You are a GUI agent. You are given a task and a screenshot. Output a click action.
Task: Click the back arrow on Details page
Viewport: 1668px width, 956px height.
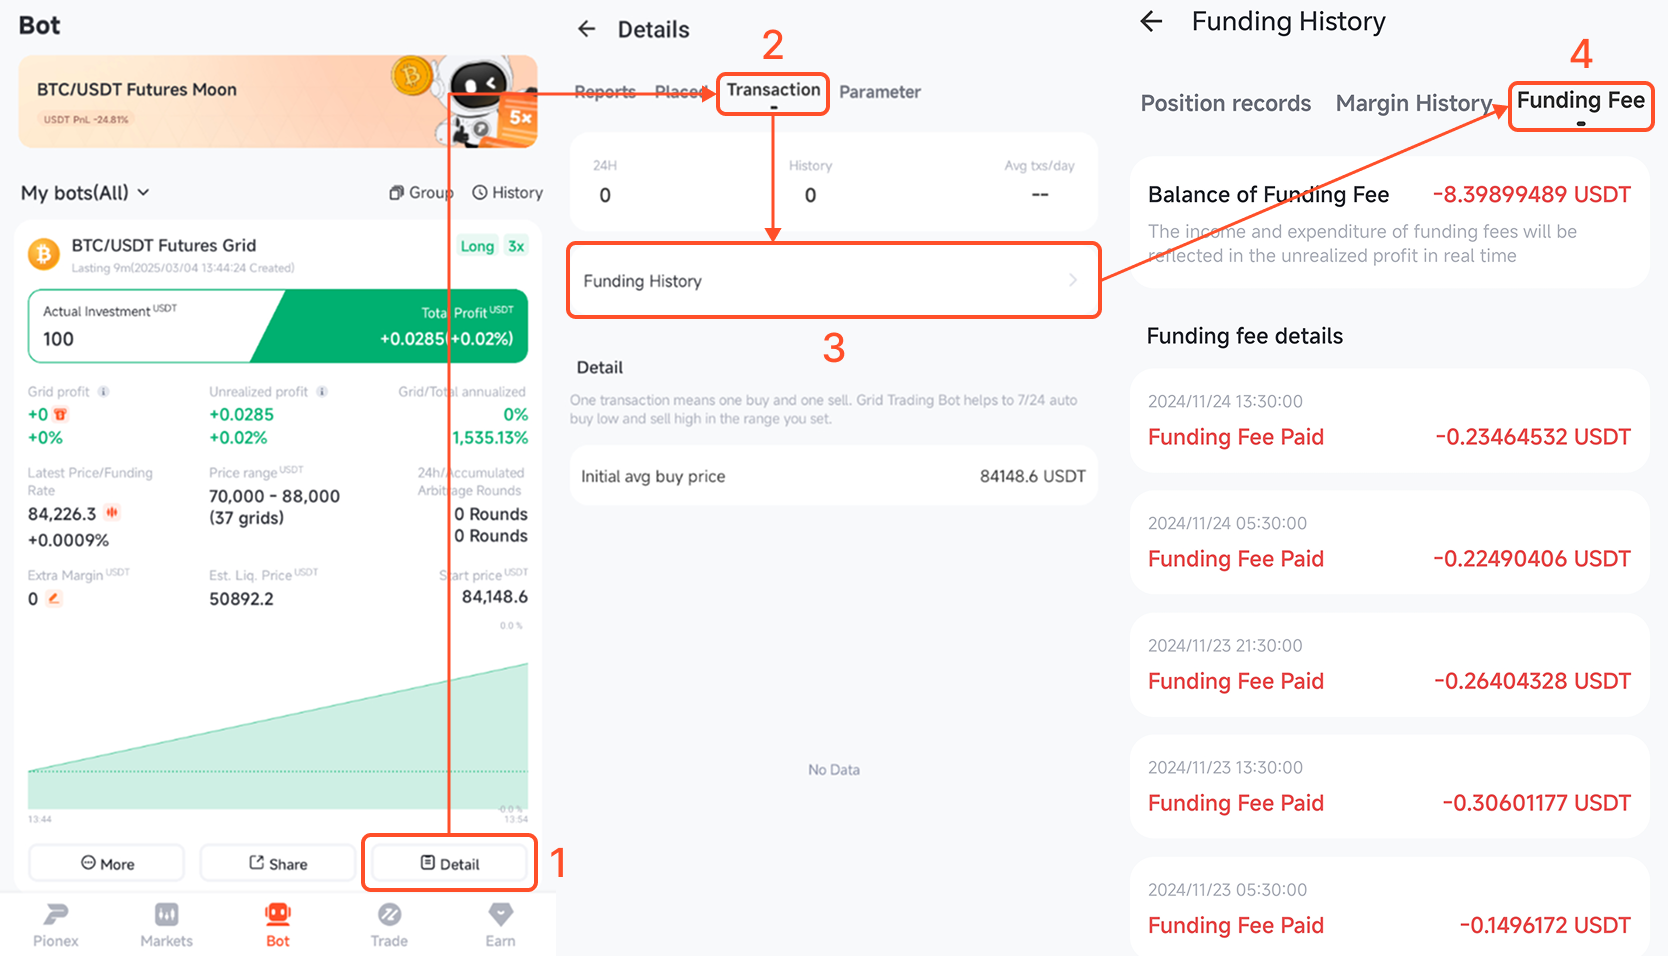coord(587,30)
